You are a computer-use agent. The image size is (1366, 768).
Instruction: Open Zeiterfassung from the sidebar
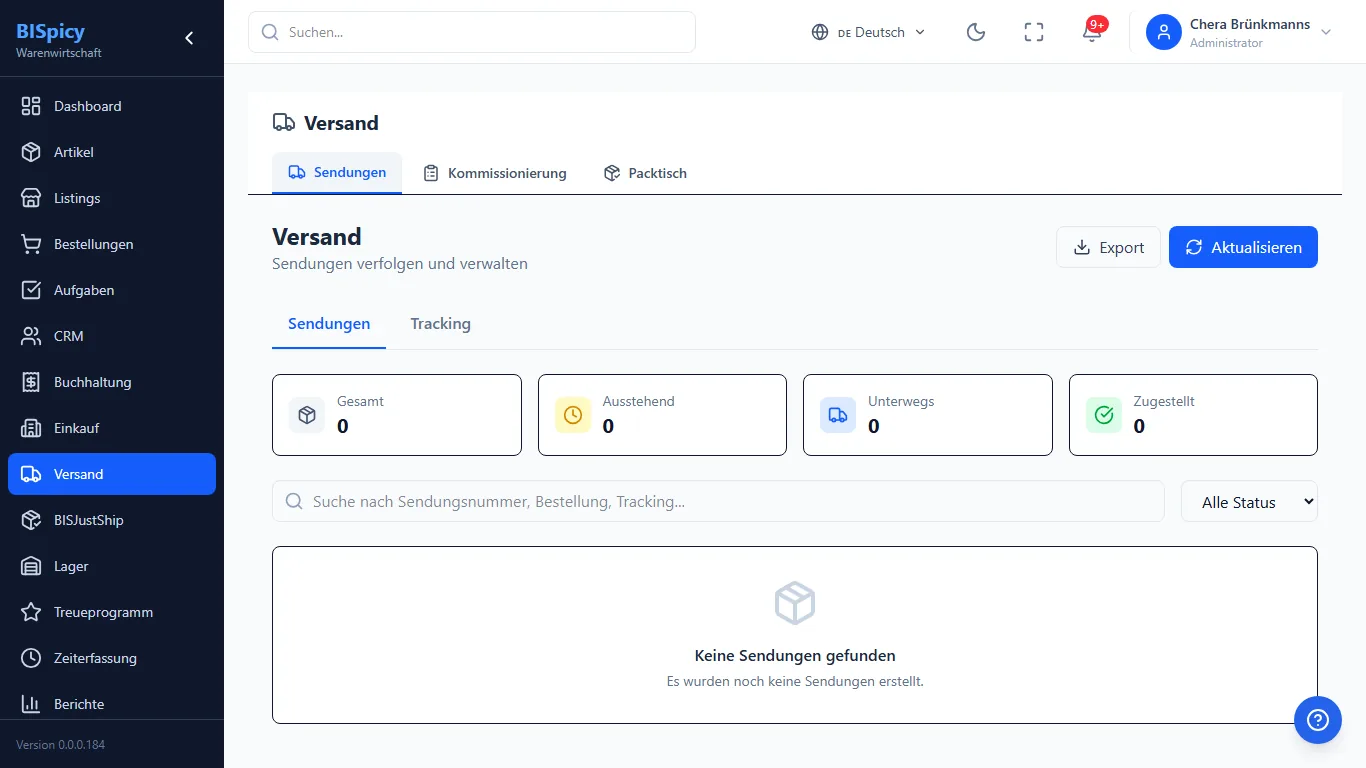click(112, 658)
